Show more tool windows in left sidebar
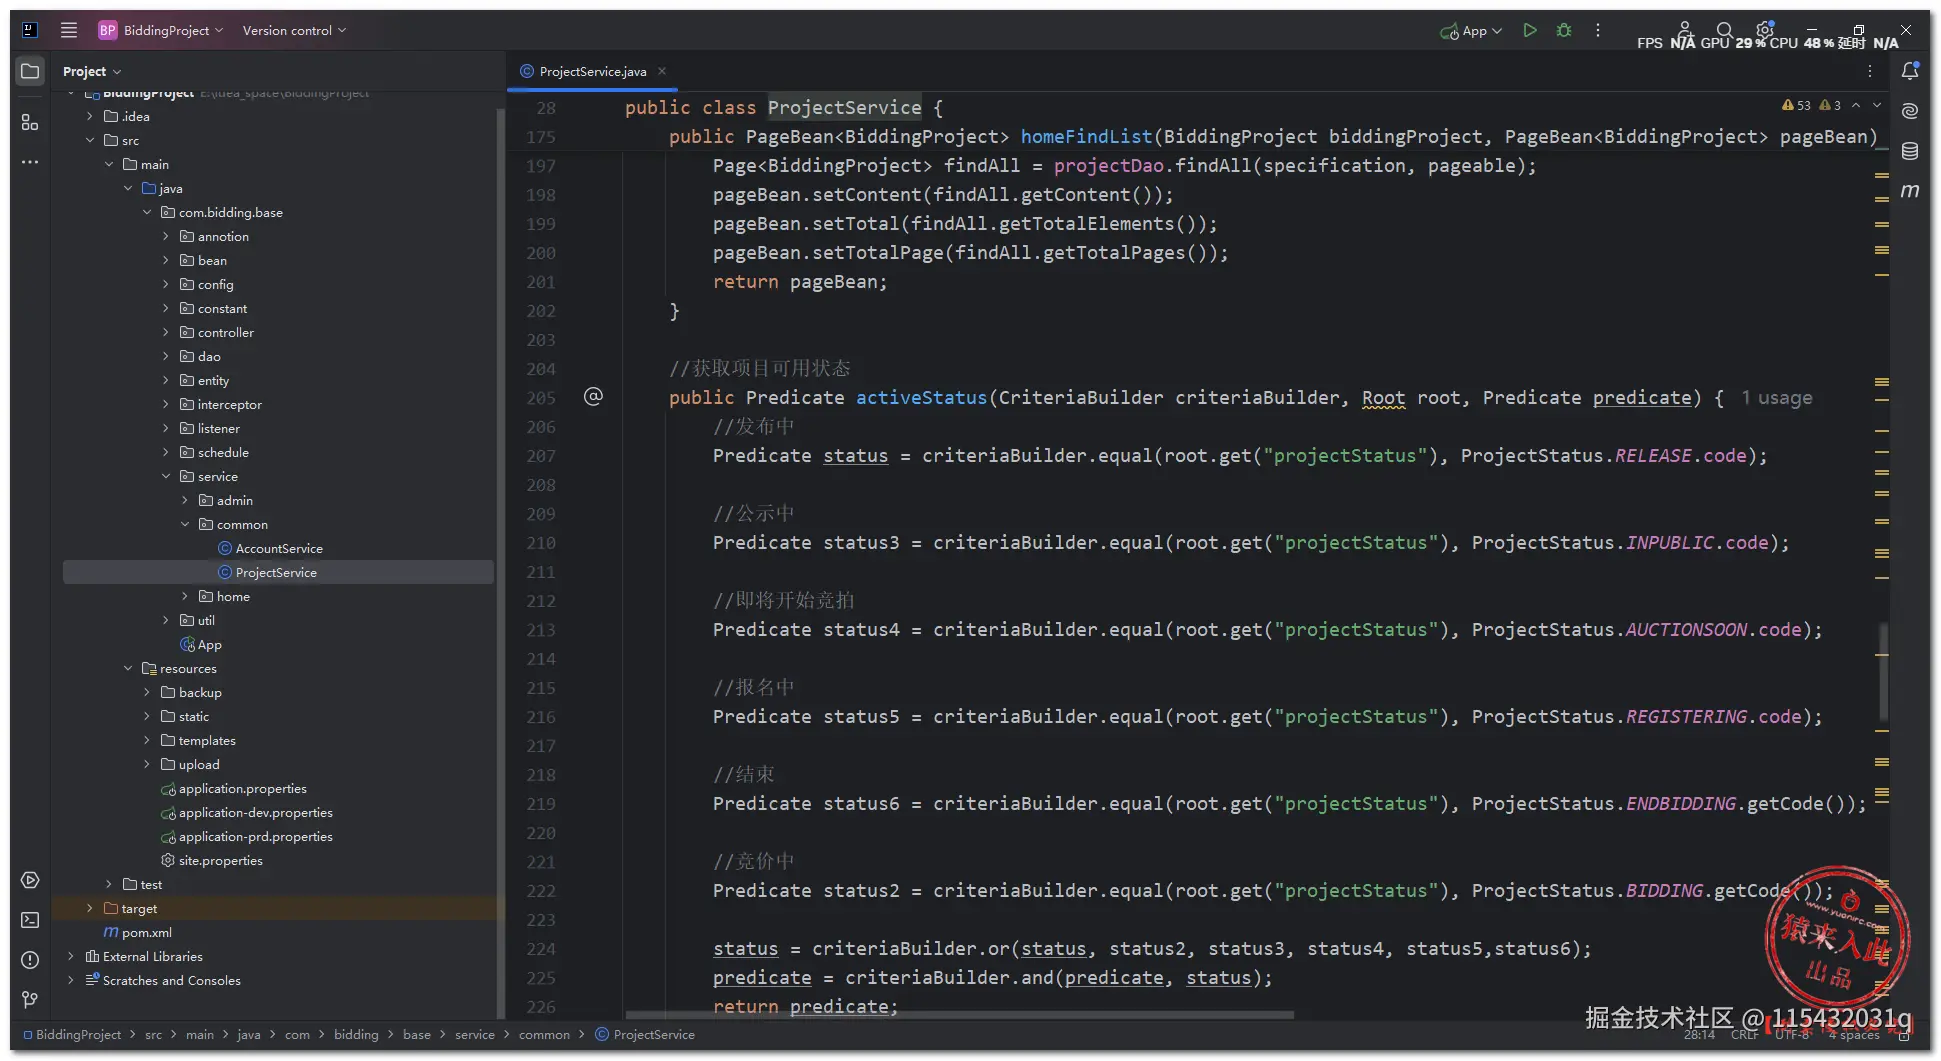The height and width of the screenshot is (1061, 1941). tap(30, 161)
